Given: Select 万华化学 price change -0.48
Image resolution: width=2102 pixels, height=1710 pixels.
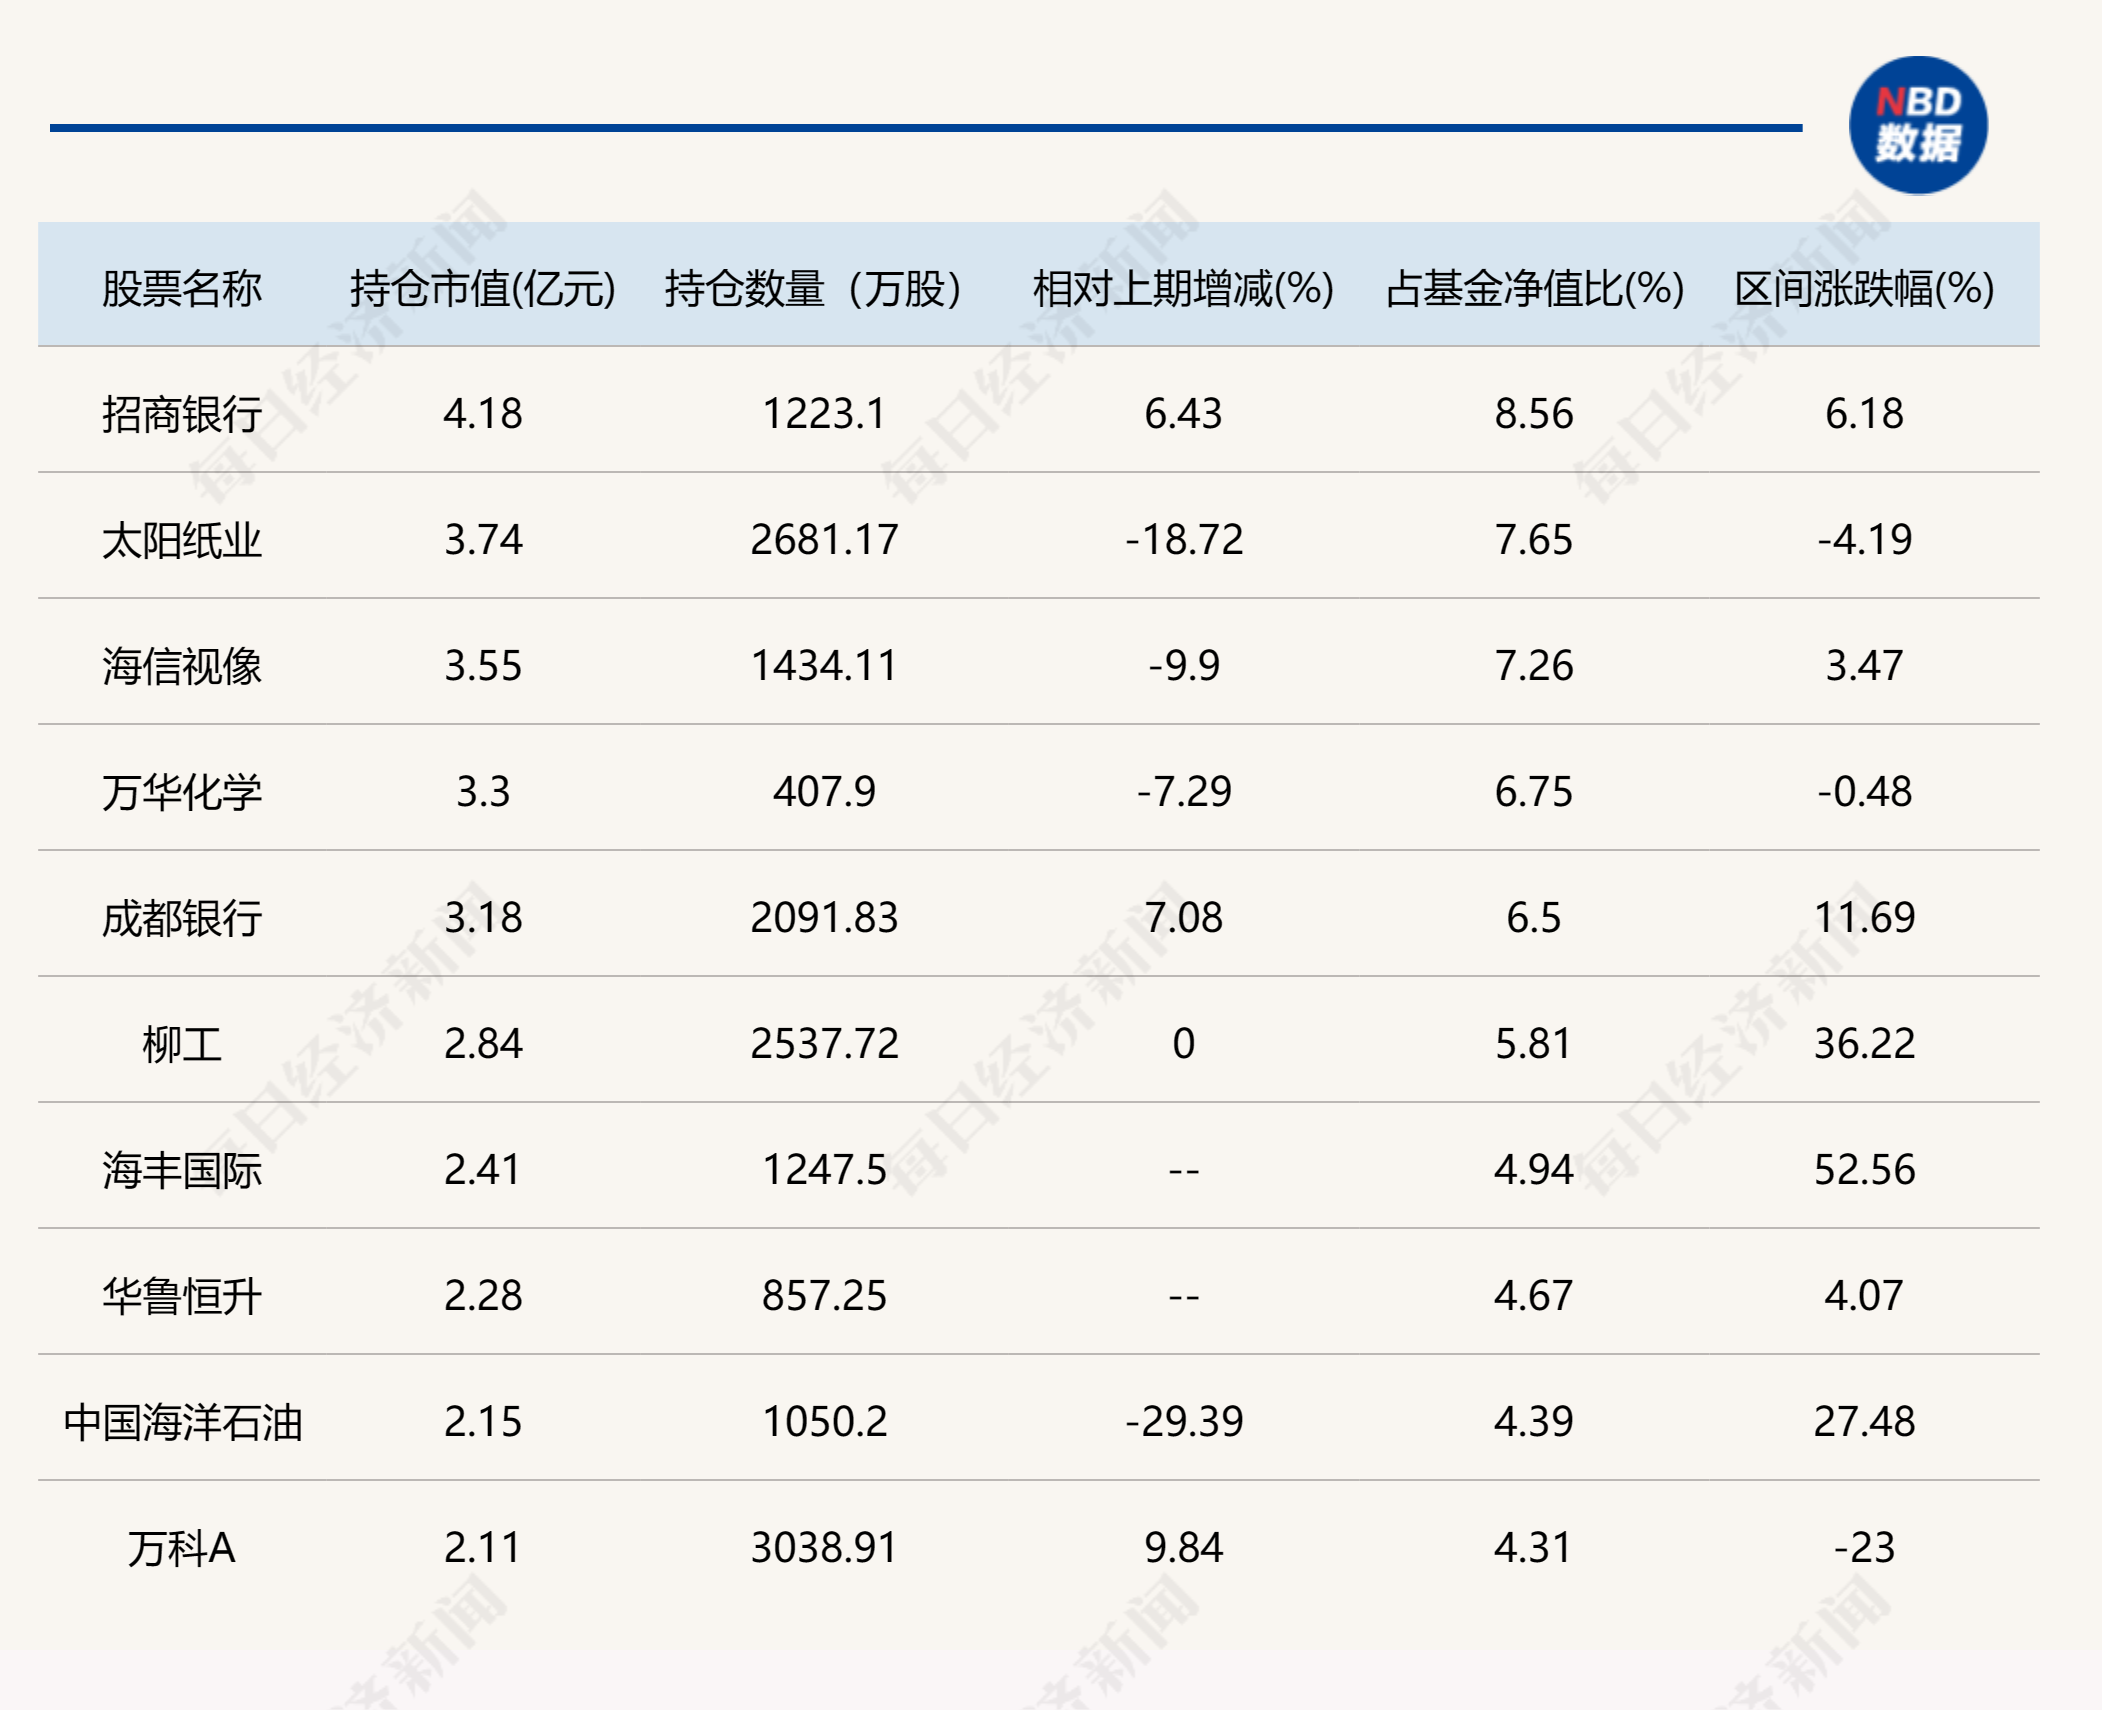Looking at the screenshot, I should [x=1864, y=792].
